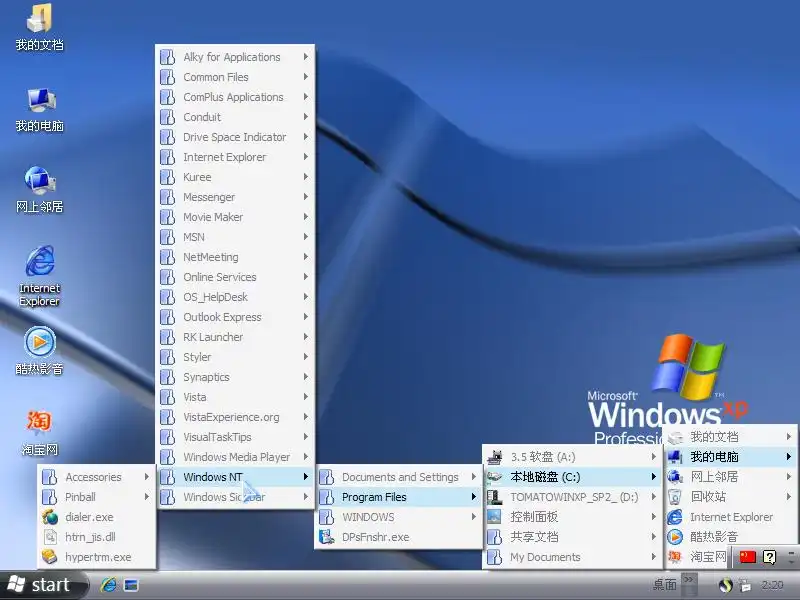800x600 pixels.
Task: Click the 酷热影音 desktop icon
Action: click(39, 351)
